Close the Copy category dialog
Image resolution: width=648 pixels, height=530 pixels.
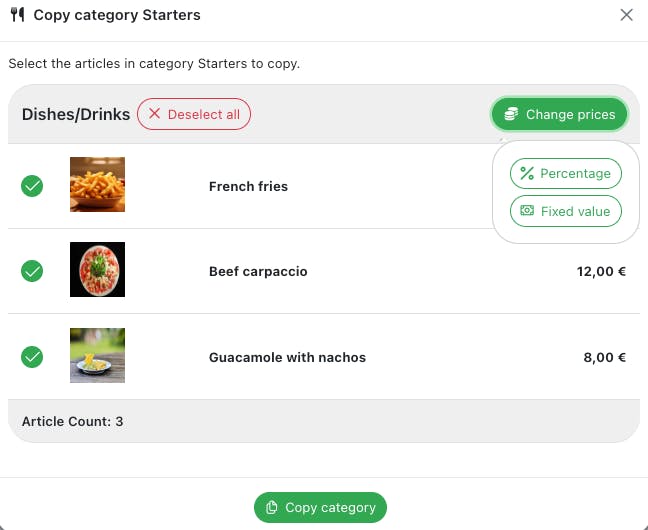pos(627,15)
